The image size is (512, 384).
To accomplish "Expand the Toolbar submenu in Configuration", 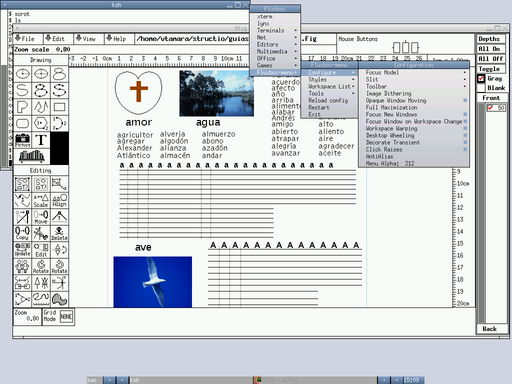I will 414,86.
